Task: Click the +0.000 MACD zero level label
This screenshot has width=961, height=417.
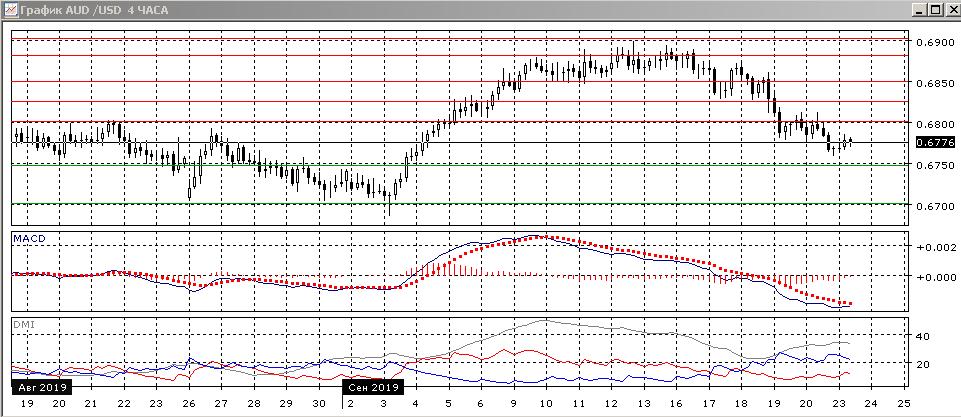Action: click(936, 277)
